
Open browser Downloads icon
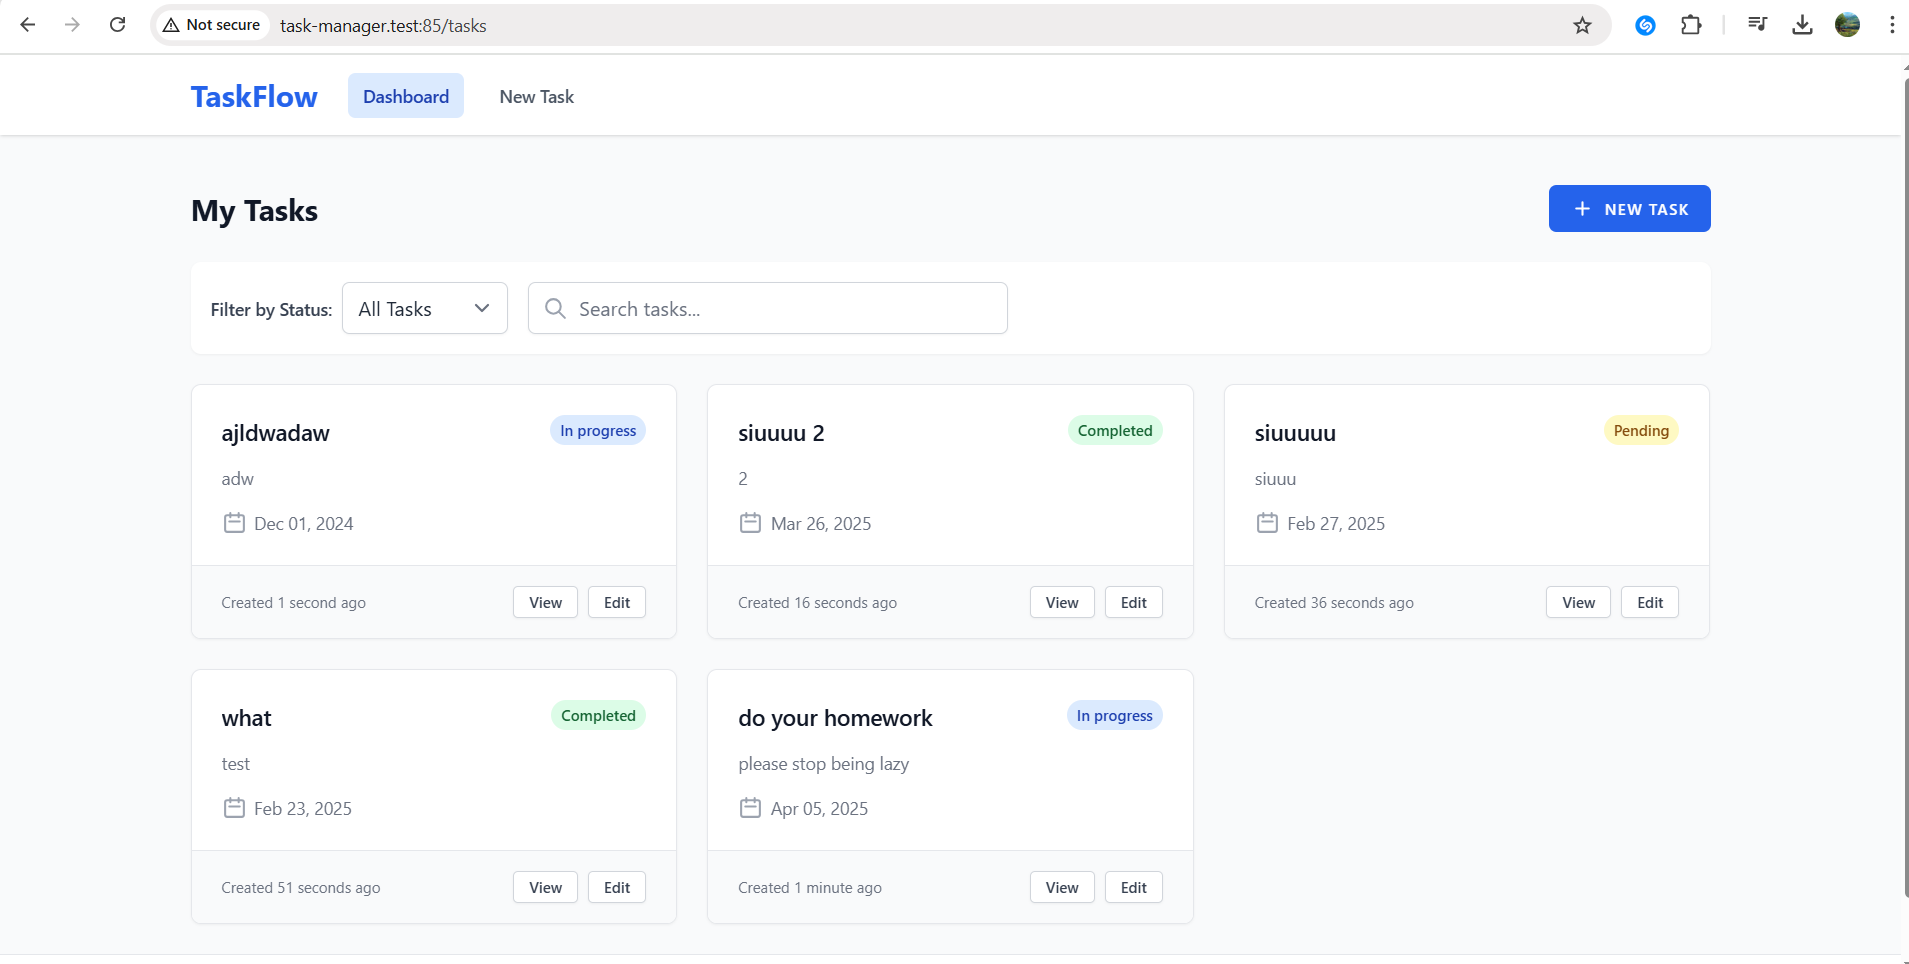pyautogui.click(x=1802, y=25)
